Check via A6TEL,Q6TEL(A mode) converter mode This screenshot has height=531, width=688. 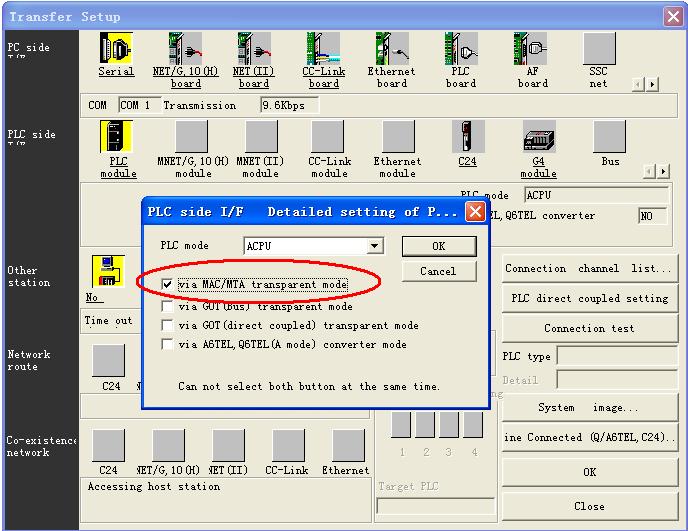pos(168,345)
